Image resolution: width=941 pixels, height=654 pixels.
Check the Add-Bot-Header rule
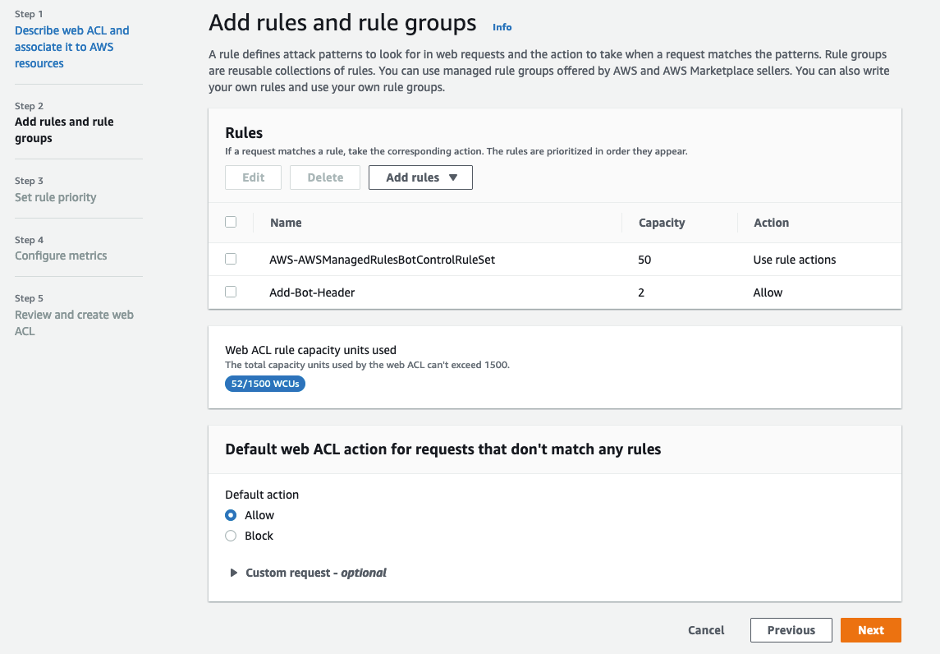pyautogui.click(x=231, y=291)
